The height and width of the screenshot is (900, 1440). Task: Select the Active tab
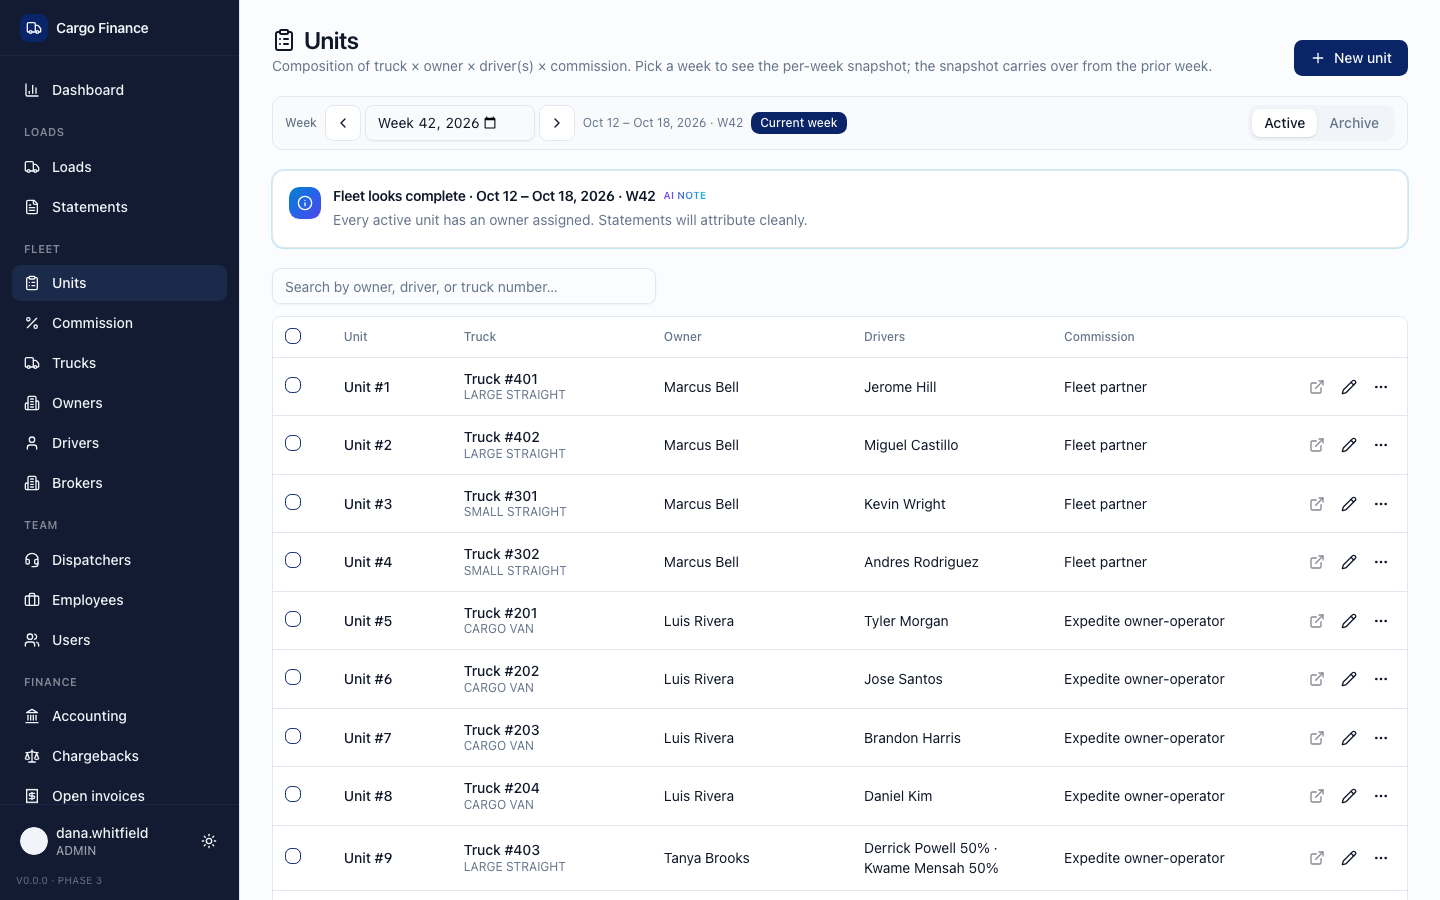pyautogui.click(x=1284, y=123)
